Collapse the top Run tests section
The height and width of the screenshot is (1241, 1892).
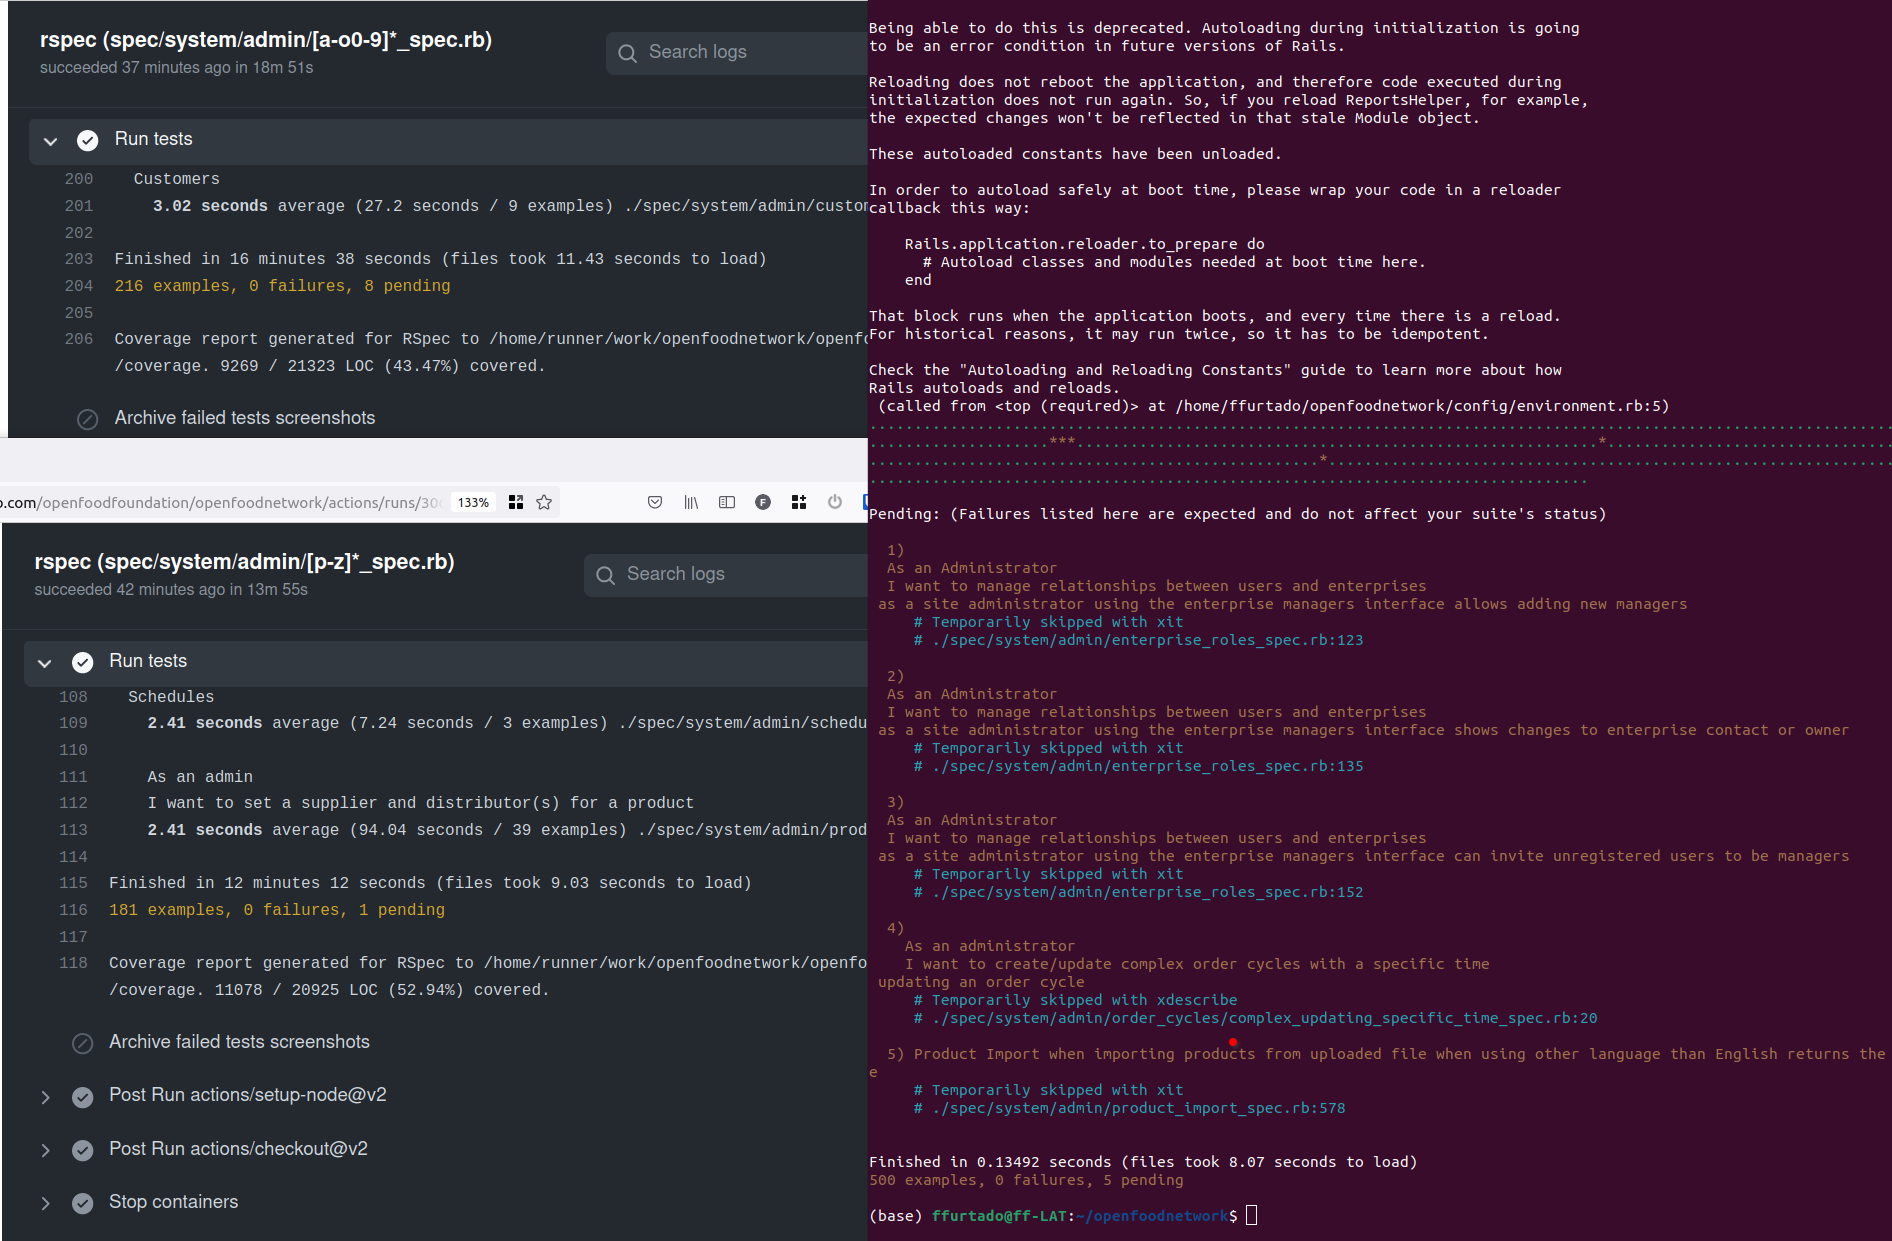pos(50,141)
